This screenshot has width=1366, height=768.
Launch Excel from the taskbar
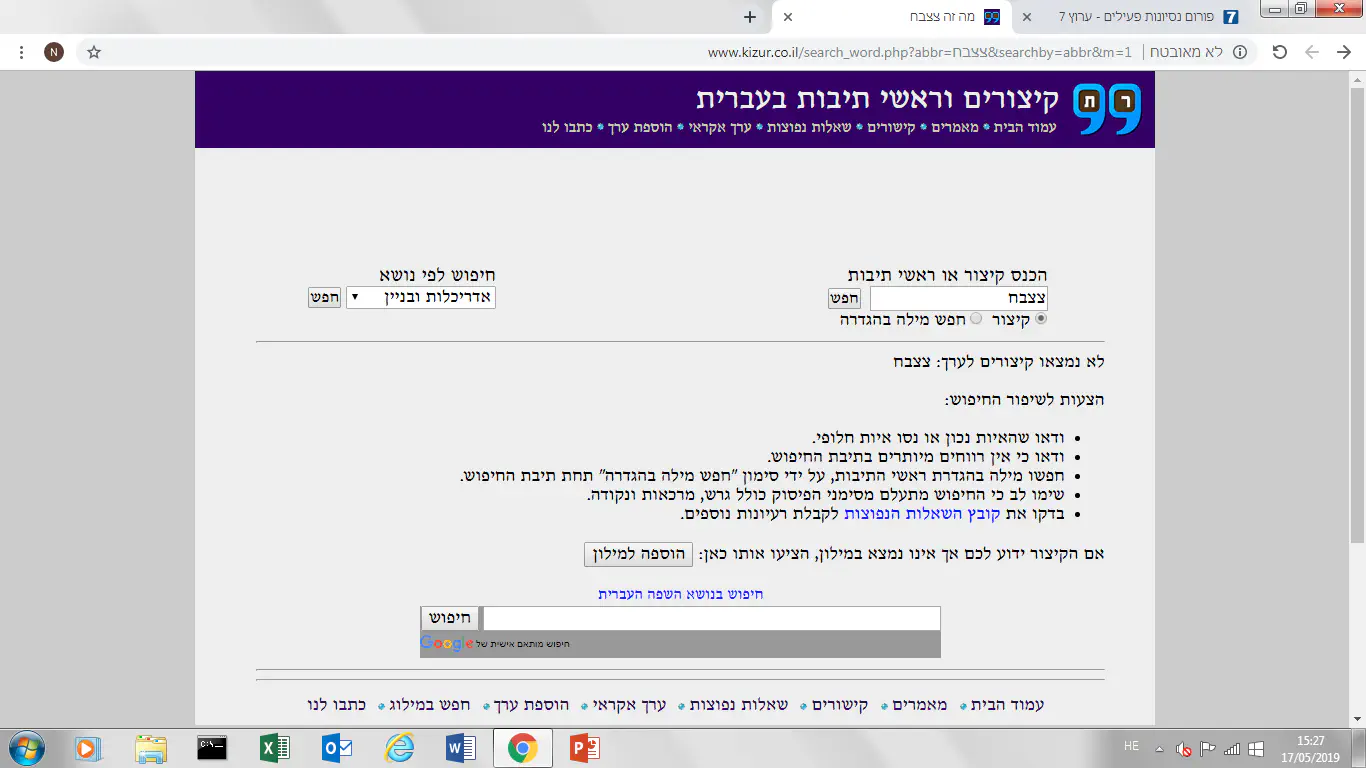point(274,748)
